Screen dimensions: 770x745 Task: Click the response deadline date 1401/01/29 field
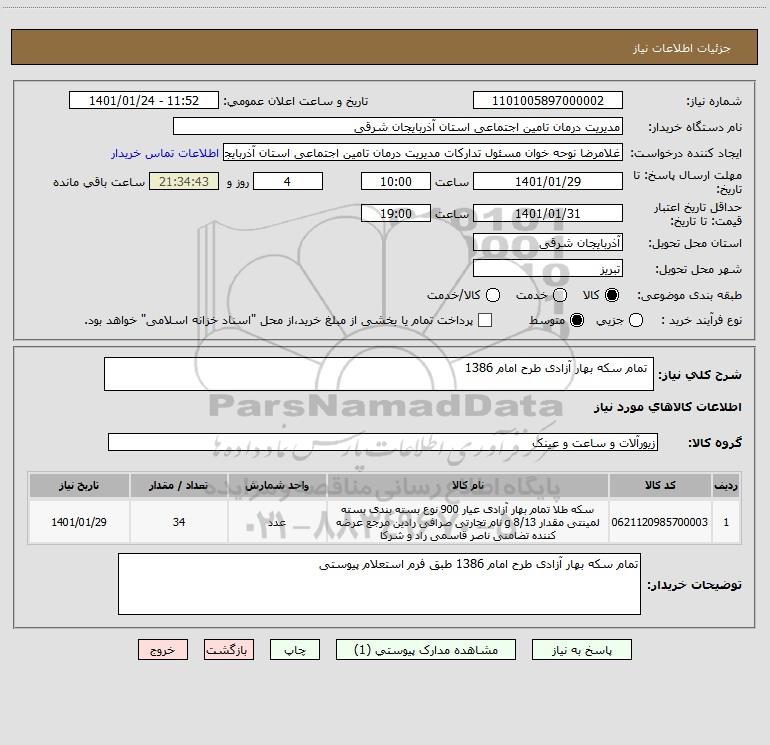coord(548,181)
